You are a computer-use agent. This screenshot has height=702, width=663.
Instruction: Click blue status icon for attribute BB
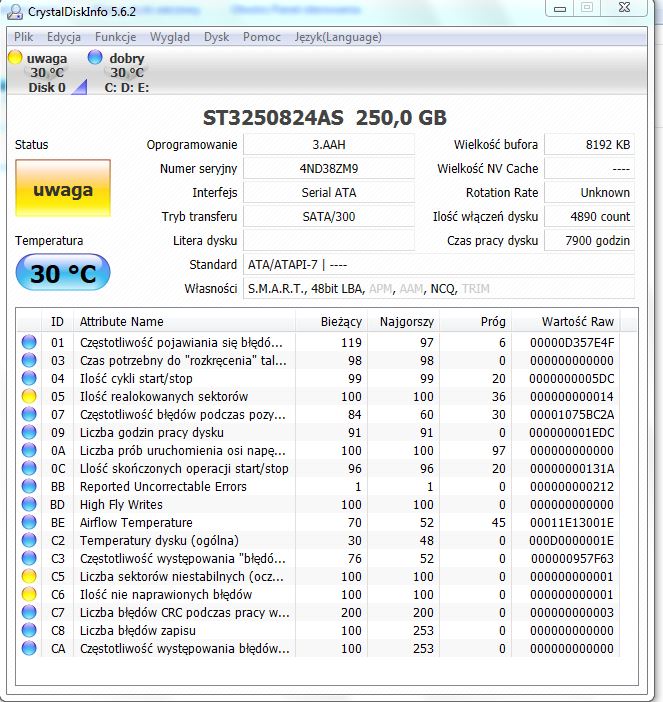[x=29, y=486]
